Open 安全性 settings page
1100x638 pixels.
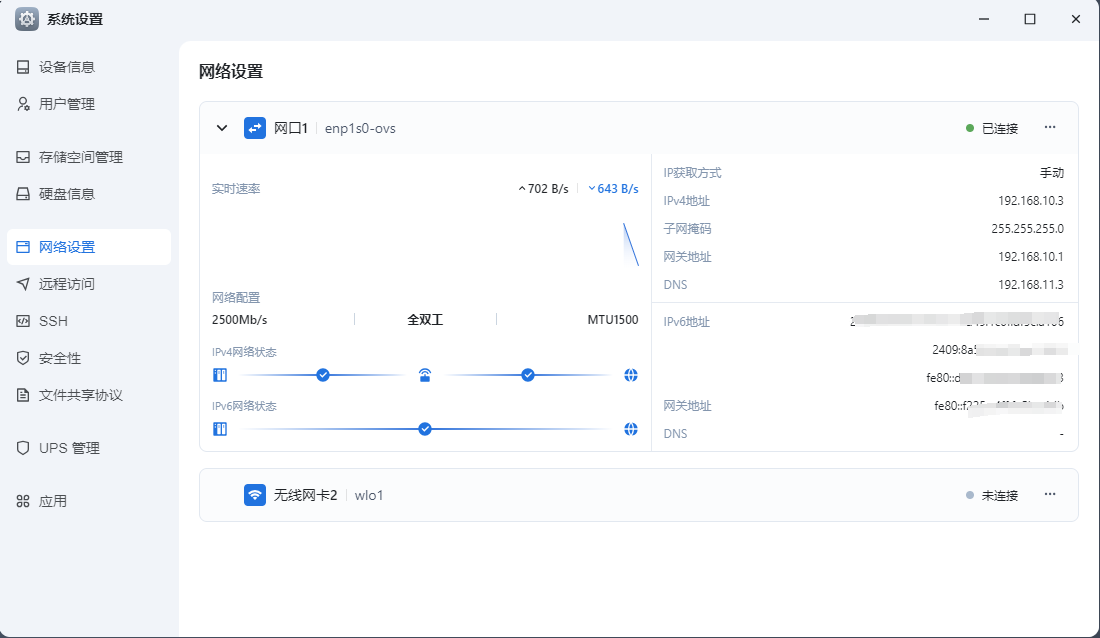coord(60,358)
